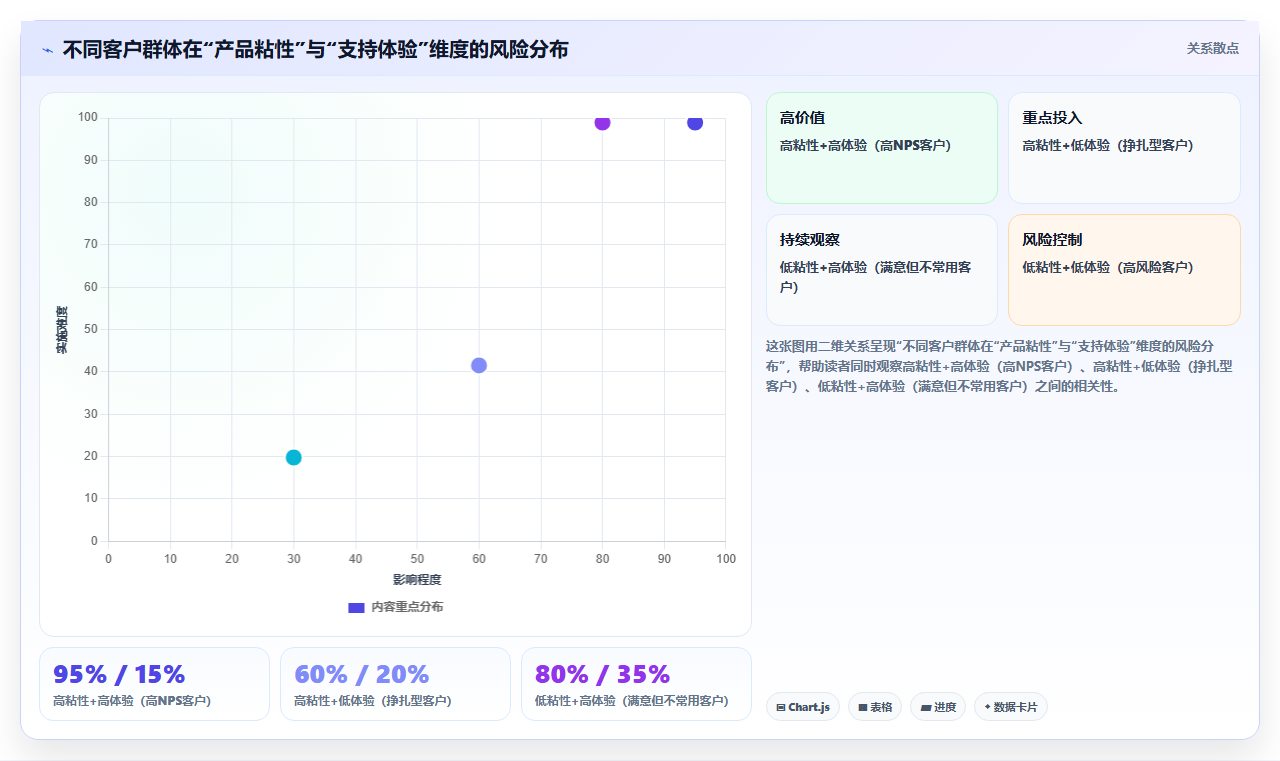Click 高粘性+高体验 text in 高价值 card
Image resolution: width=1280 pixels, height=761 pixels.
click(x=866, y=146)
